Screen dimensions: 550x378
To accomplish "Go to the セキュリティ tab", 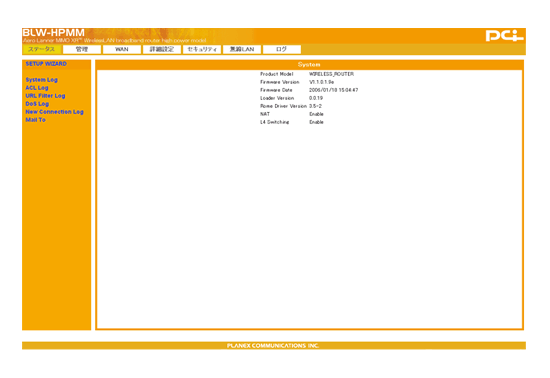I will (x=202, y=49).
